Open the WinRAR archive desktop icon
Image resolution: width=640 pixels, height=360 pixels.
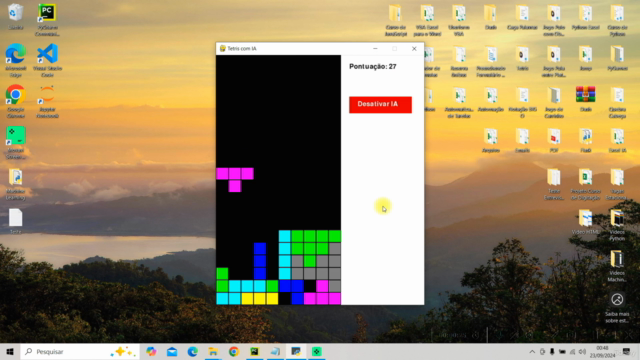585,99
